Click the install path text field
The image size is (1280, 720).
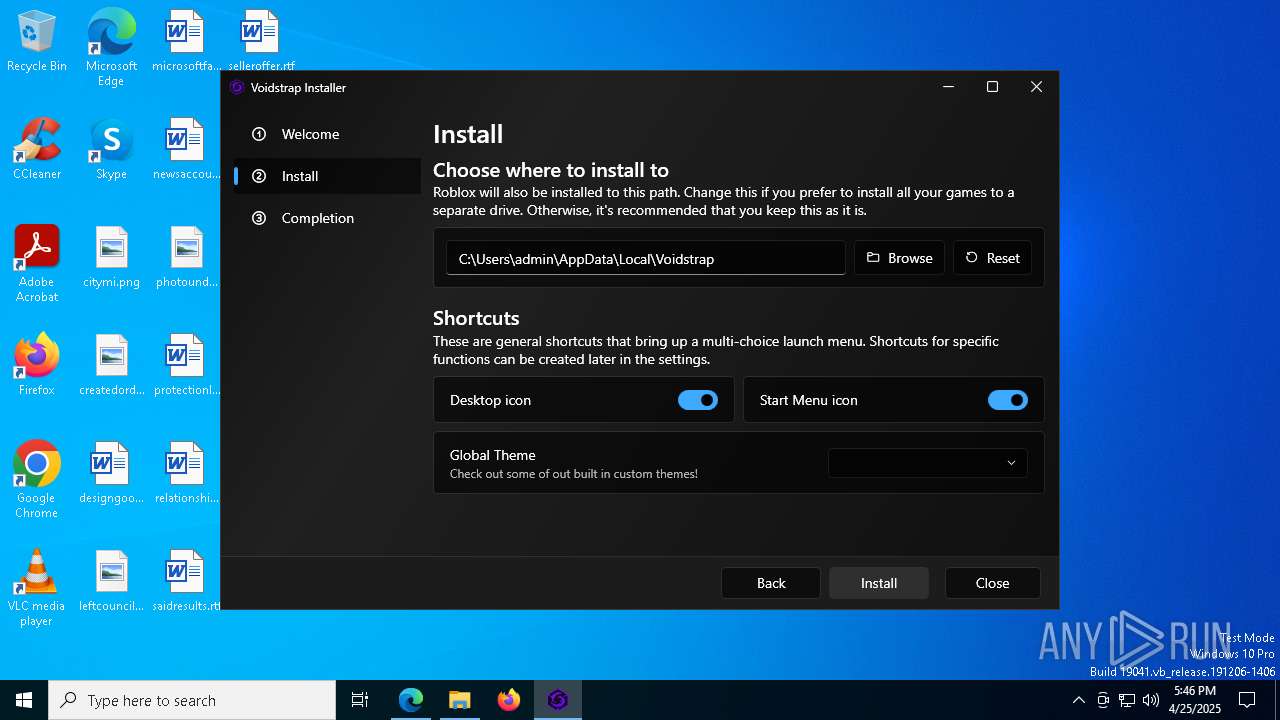(645, 259)
